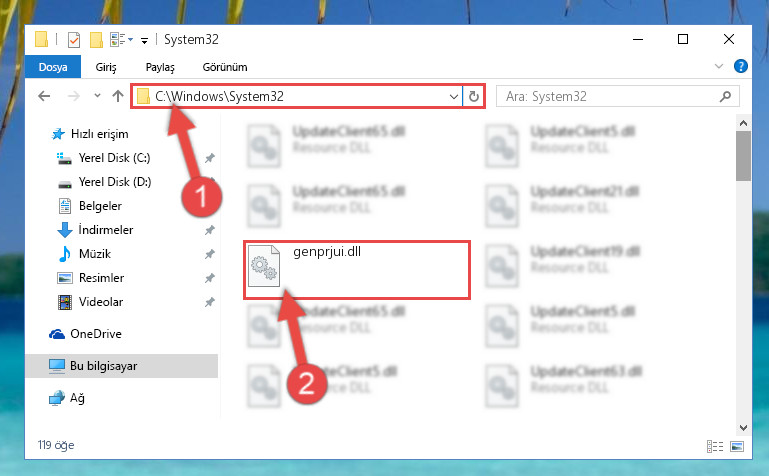Switch to details view layout icon
This screenshot has height=476, width=769.
(x=715, y=446)
